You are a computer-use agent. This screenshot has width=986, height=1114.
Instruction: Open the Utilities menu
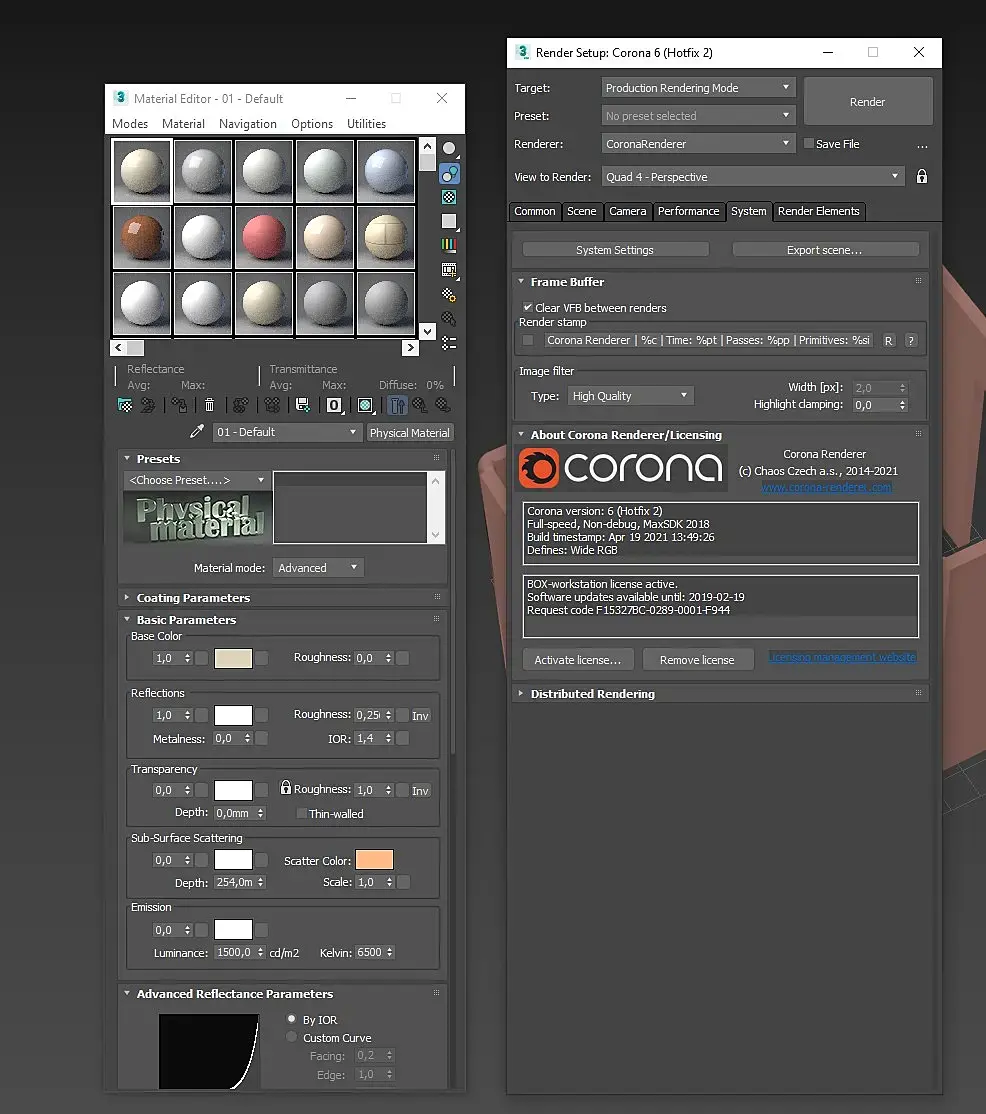[367, 124]
